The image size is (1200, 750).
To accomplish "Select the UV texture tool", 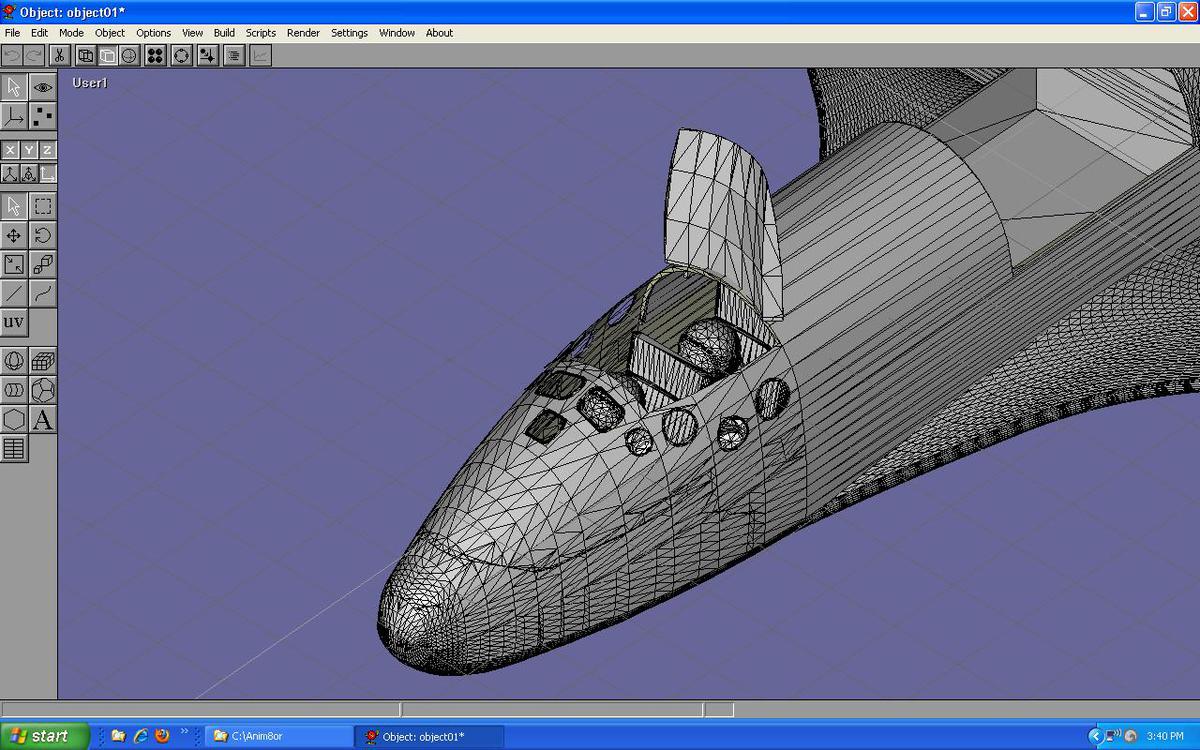I will coord(14,322).
